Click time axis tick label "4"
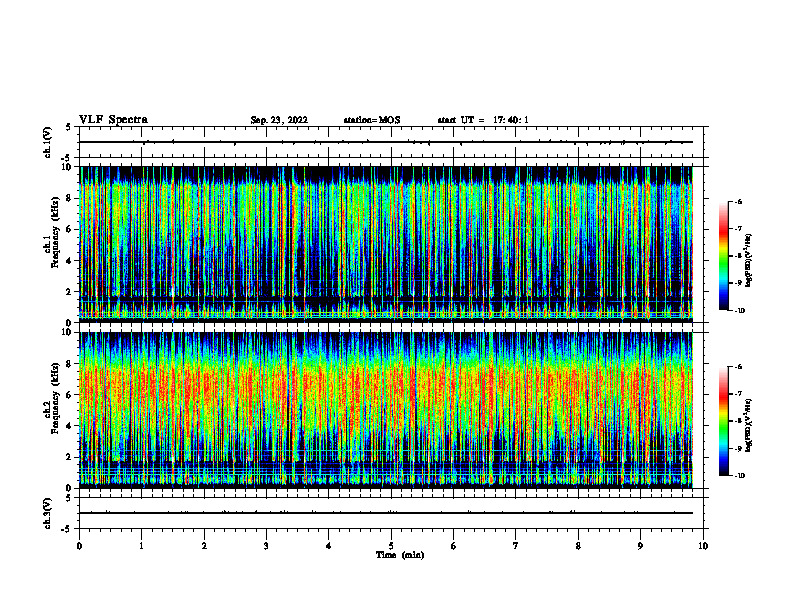792x612 pixels. tap(328, 546)
